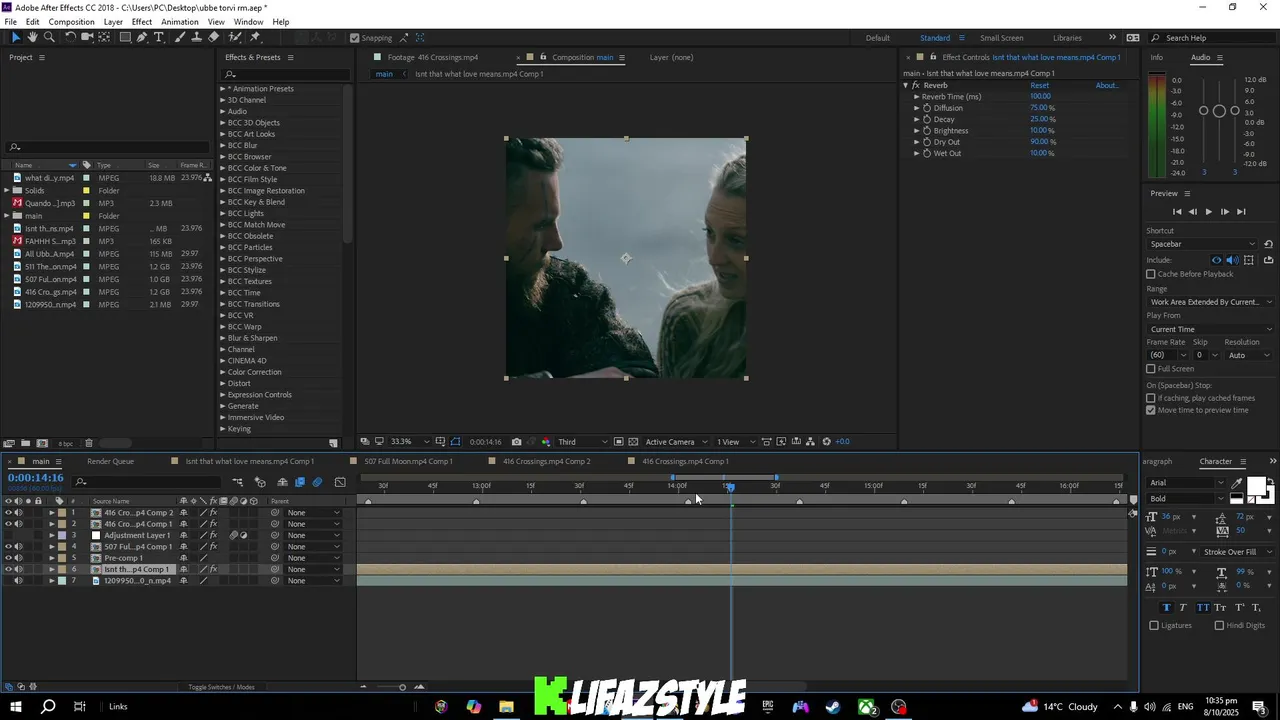Hide layer 1 416 Crossings Comp 2 eye

pyautogui.click(x=8, y=512)
